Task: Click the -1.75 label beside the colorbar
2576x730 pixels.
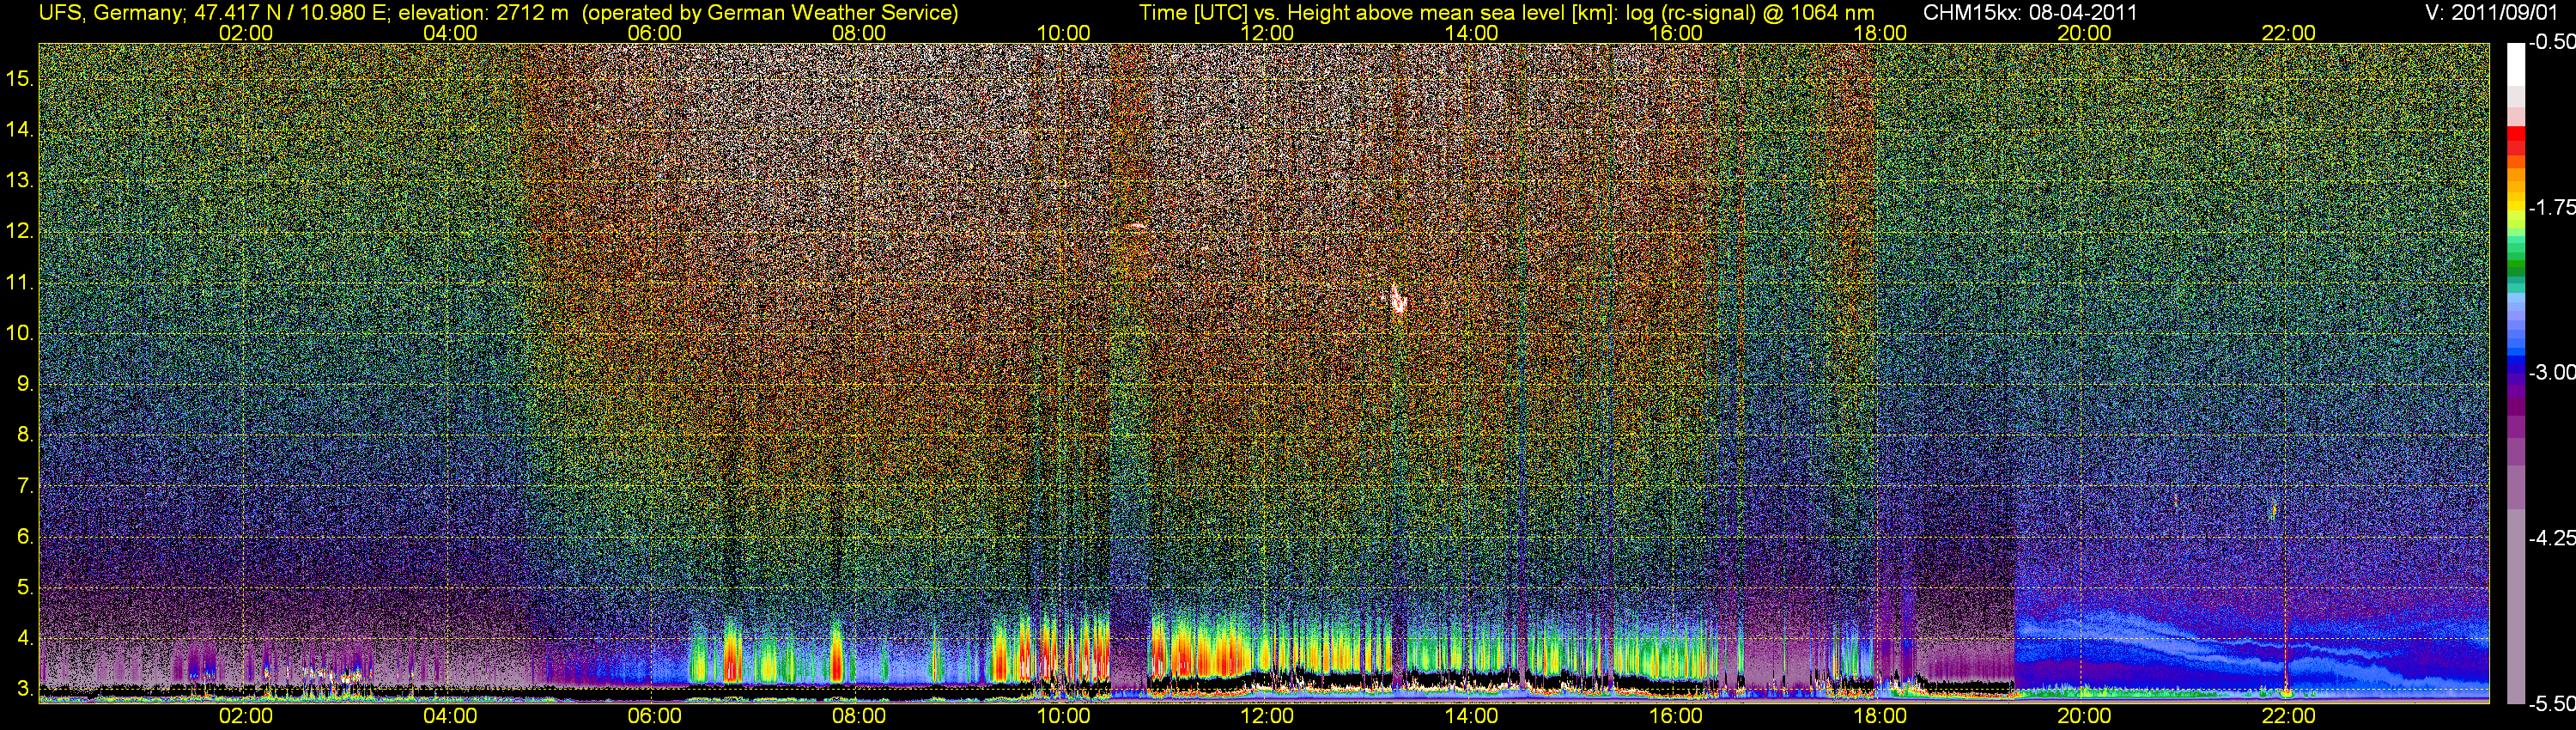Action: pos(2551,208)
